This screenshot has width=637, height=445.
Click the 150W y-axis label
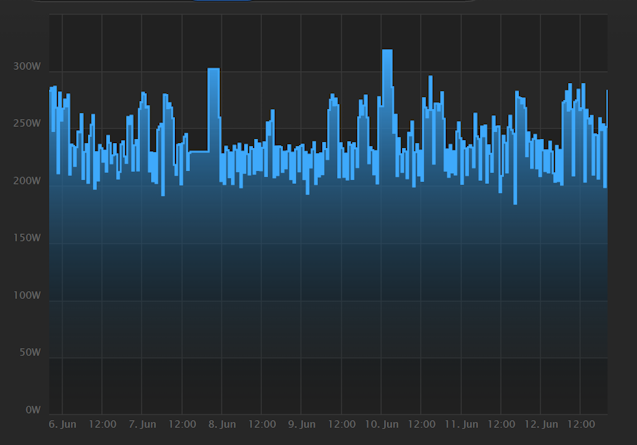pyautogui.click(x=27, y=238)
